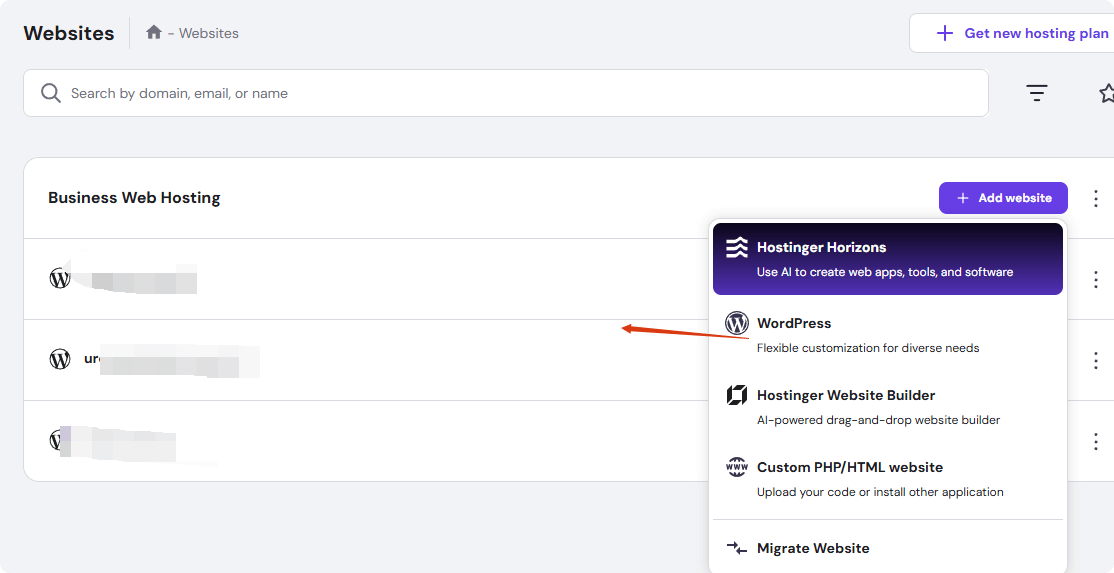Click Get new hosting plan button
Screen dimensions: 1114x573
click(1022, 33)
